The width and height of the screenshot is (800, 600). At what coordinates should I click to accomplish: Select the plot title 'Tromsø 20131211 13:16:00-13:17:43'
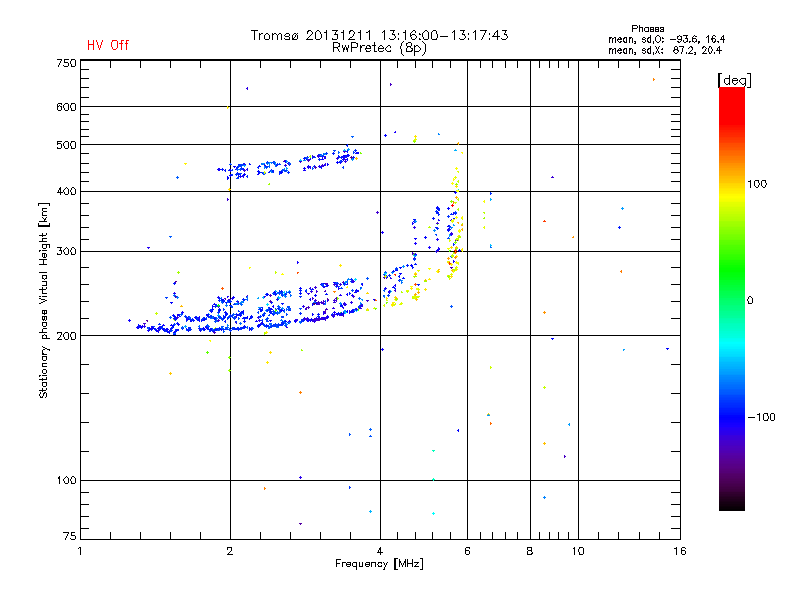[x=379, y=35]
